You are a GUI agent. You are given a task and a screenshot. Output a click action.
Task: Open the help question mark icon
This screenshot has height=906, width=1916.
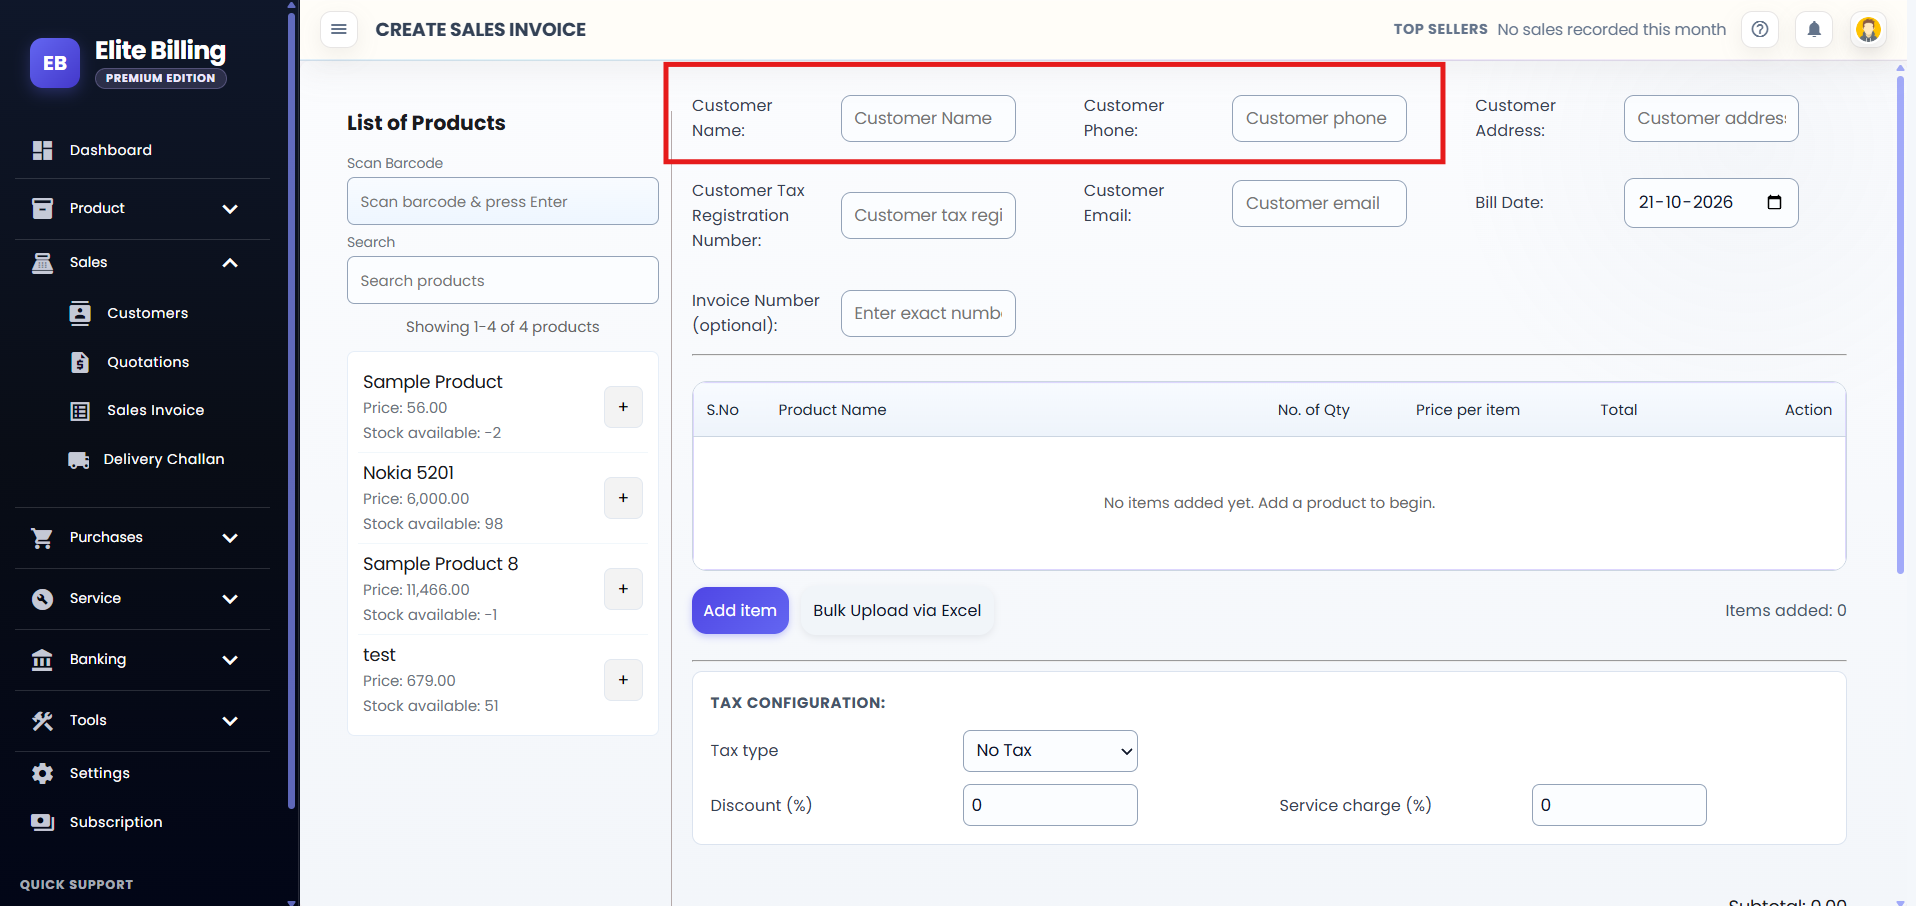tap(1760, 29)
